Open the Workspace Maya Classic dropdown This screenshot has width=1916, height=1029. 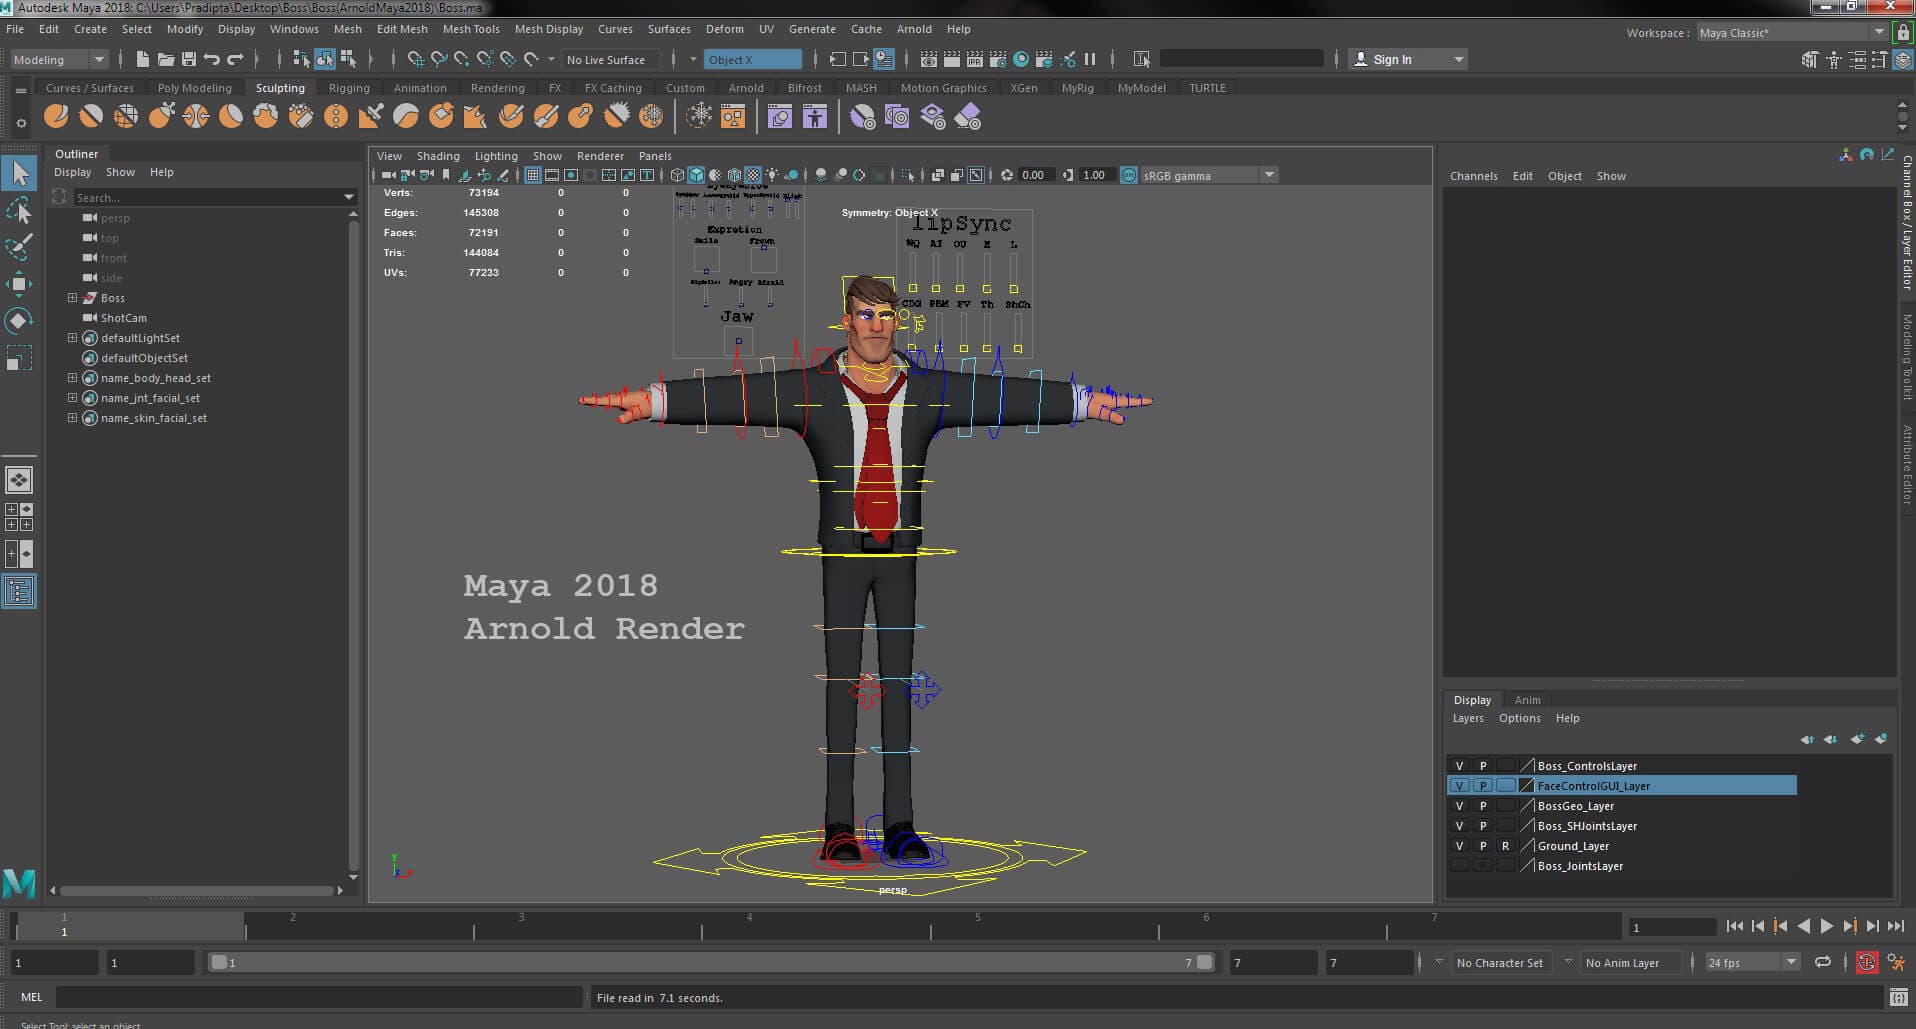tap(1790, 32)
